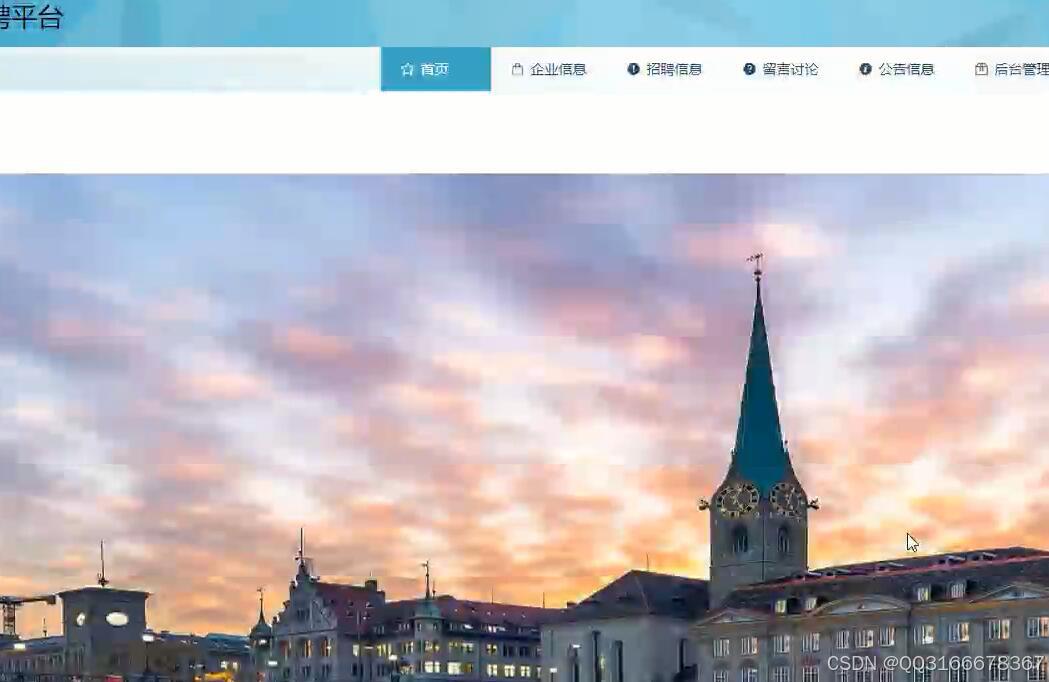Open the 招聘信息 menu item
1049x682 pixels.
point(664,69)
